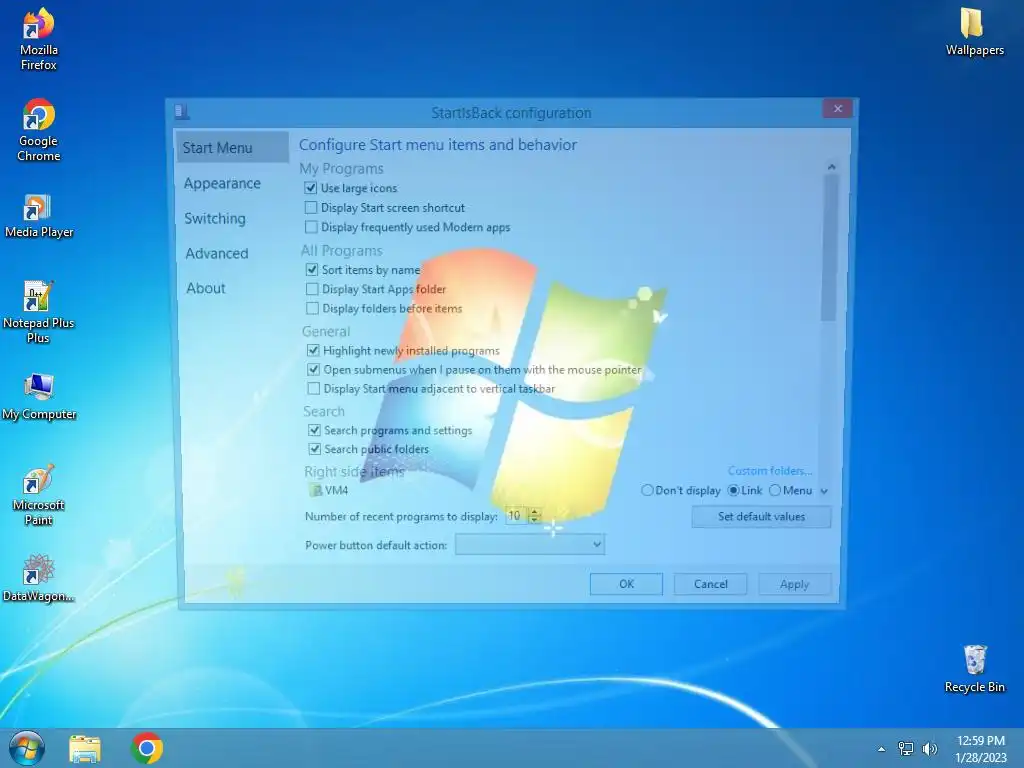
Task: Enable Display Start screen shortcut
Action: tap(311, 208)
